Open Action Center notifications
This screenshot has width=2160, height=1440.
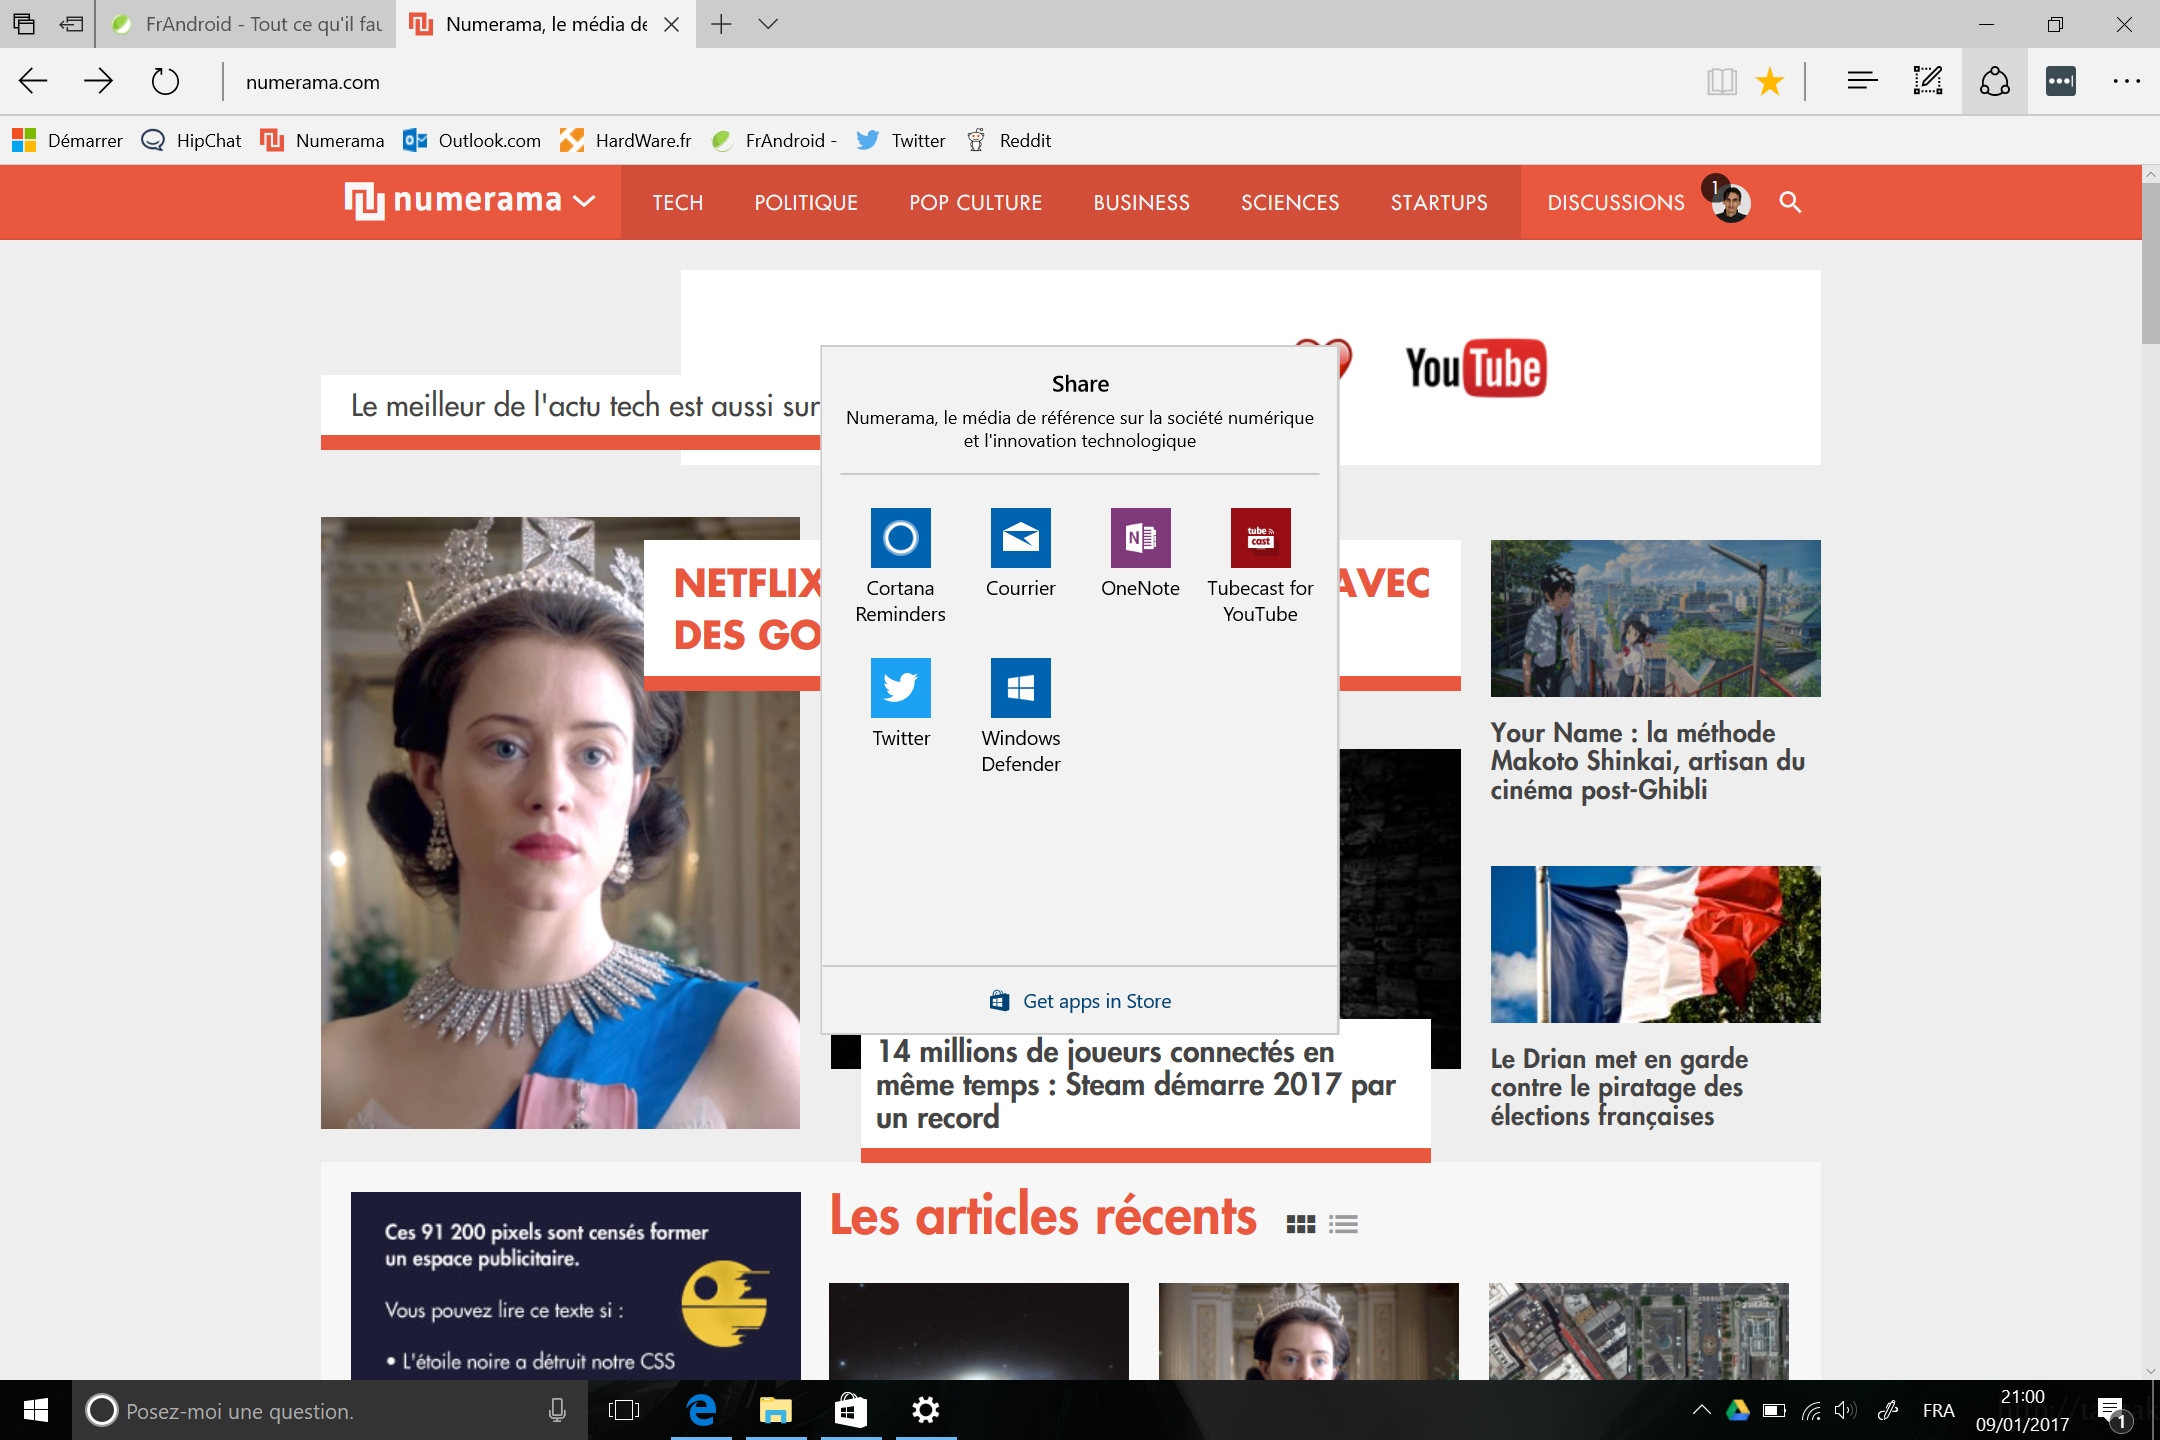click(x=2112, y=1411)
